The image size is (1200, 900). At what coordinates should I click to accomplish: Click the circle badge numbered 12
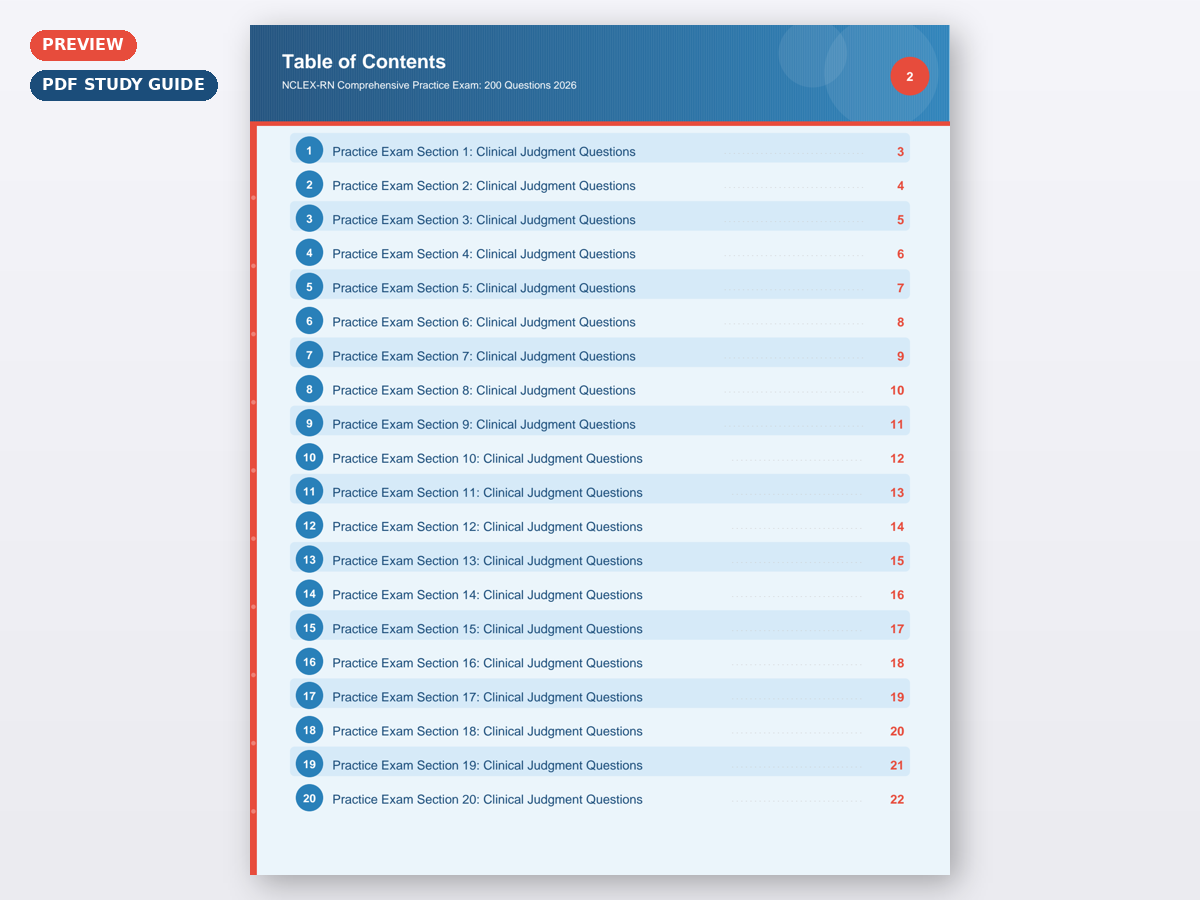point(309,526)
